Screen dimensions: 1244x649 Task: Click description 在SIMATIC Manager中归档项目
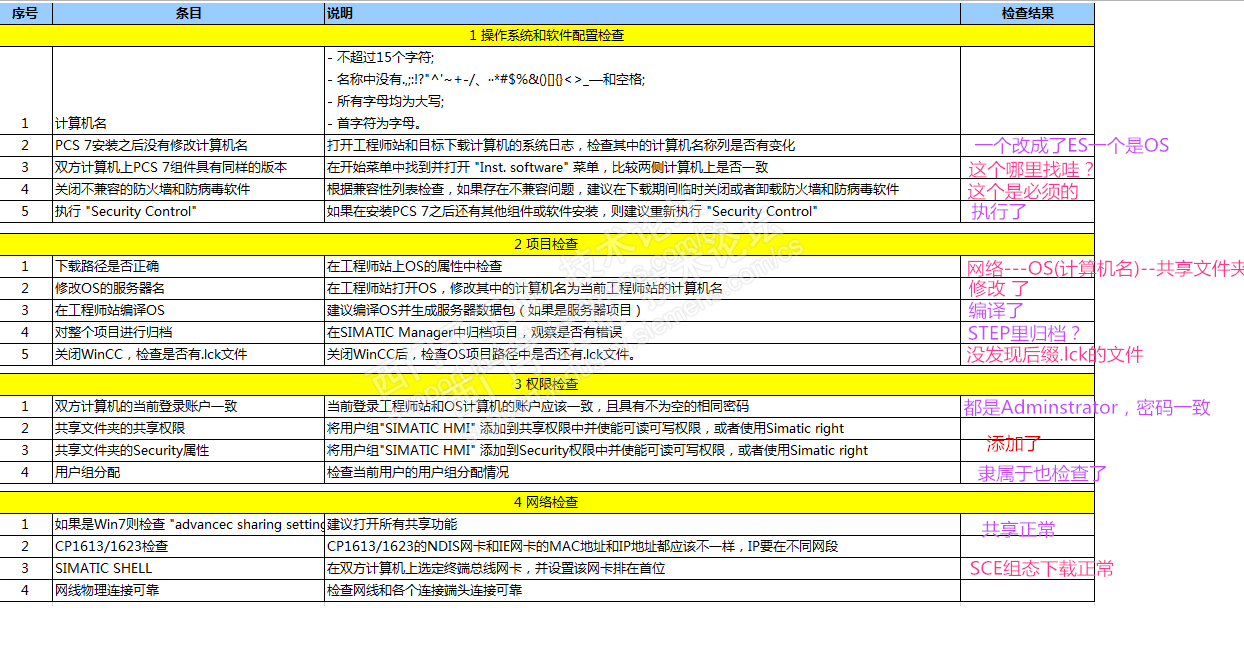pos(474,332)
